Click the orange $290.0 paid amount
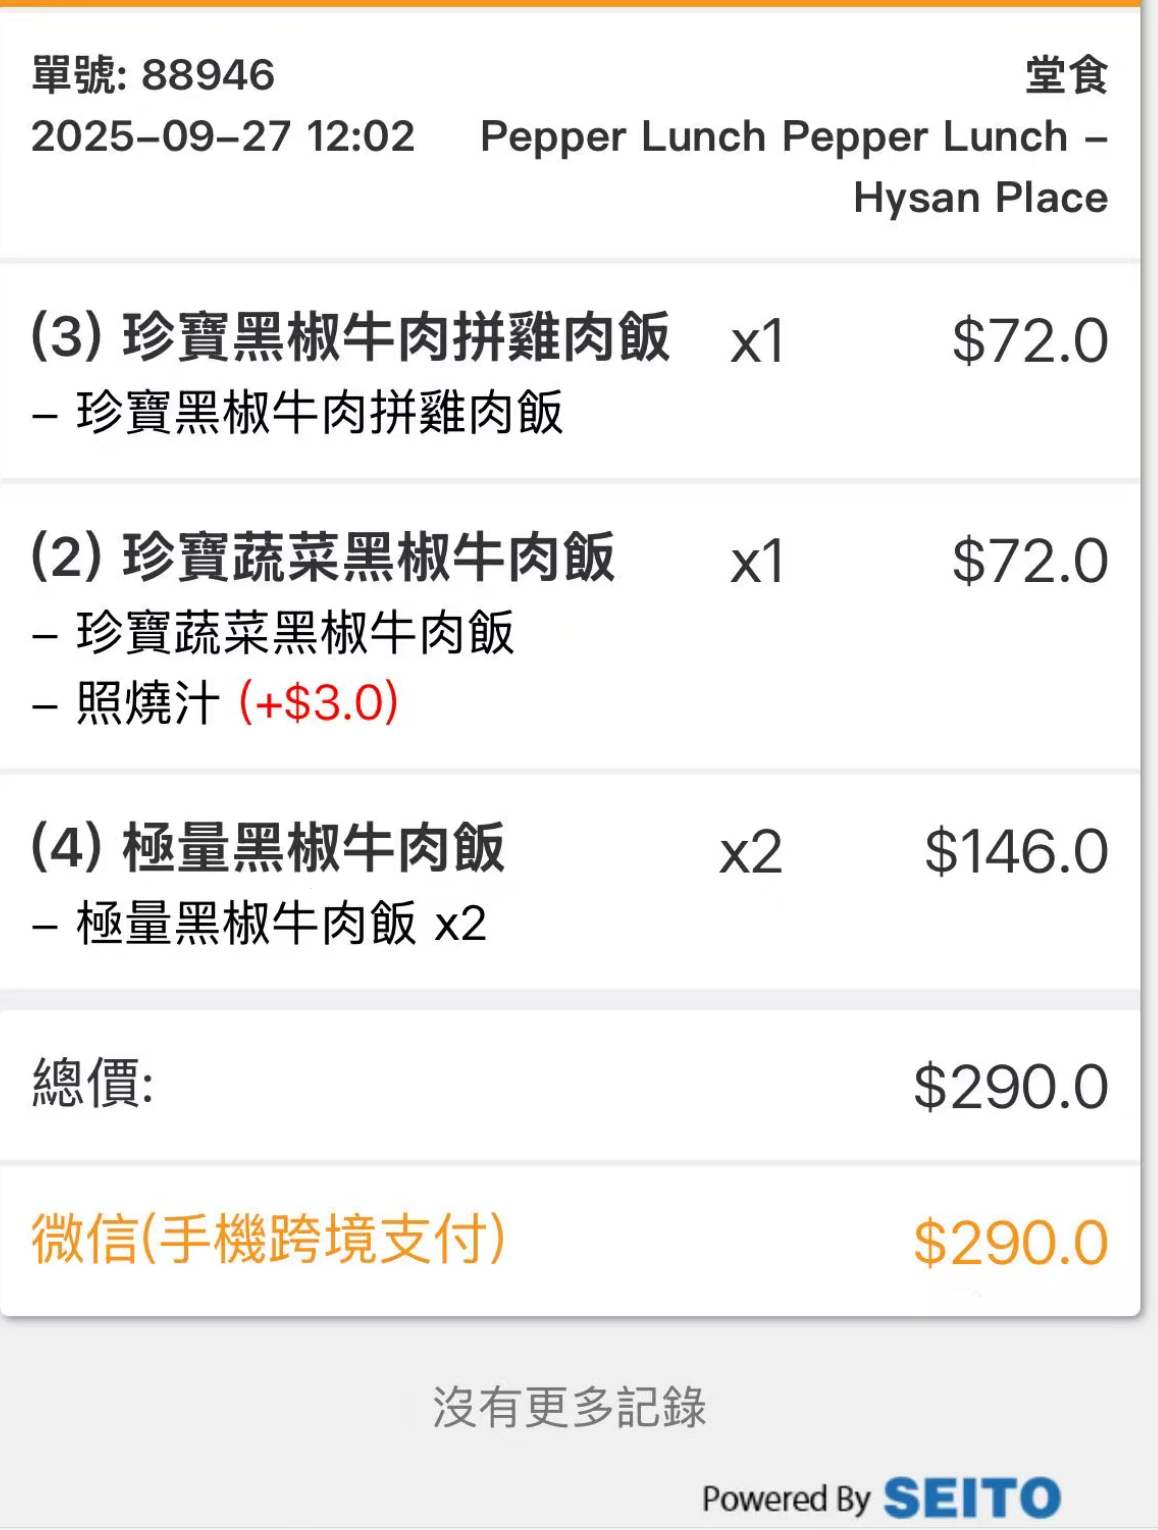1158x1530 pixels. 1010,1243
